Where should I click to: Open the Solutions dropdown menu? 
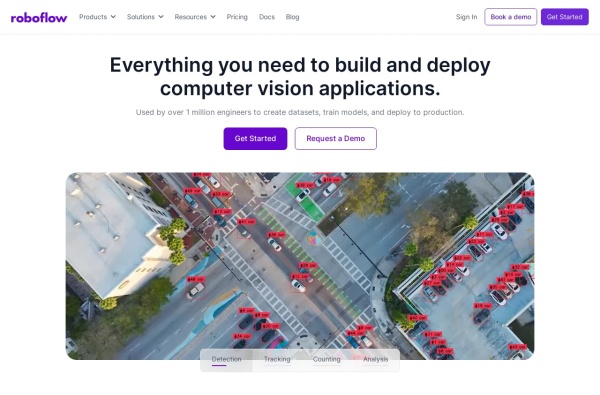145,17
